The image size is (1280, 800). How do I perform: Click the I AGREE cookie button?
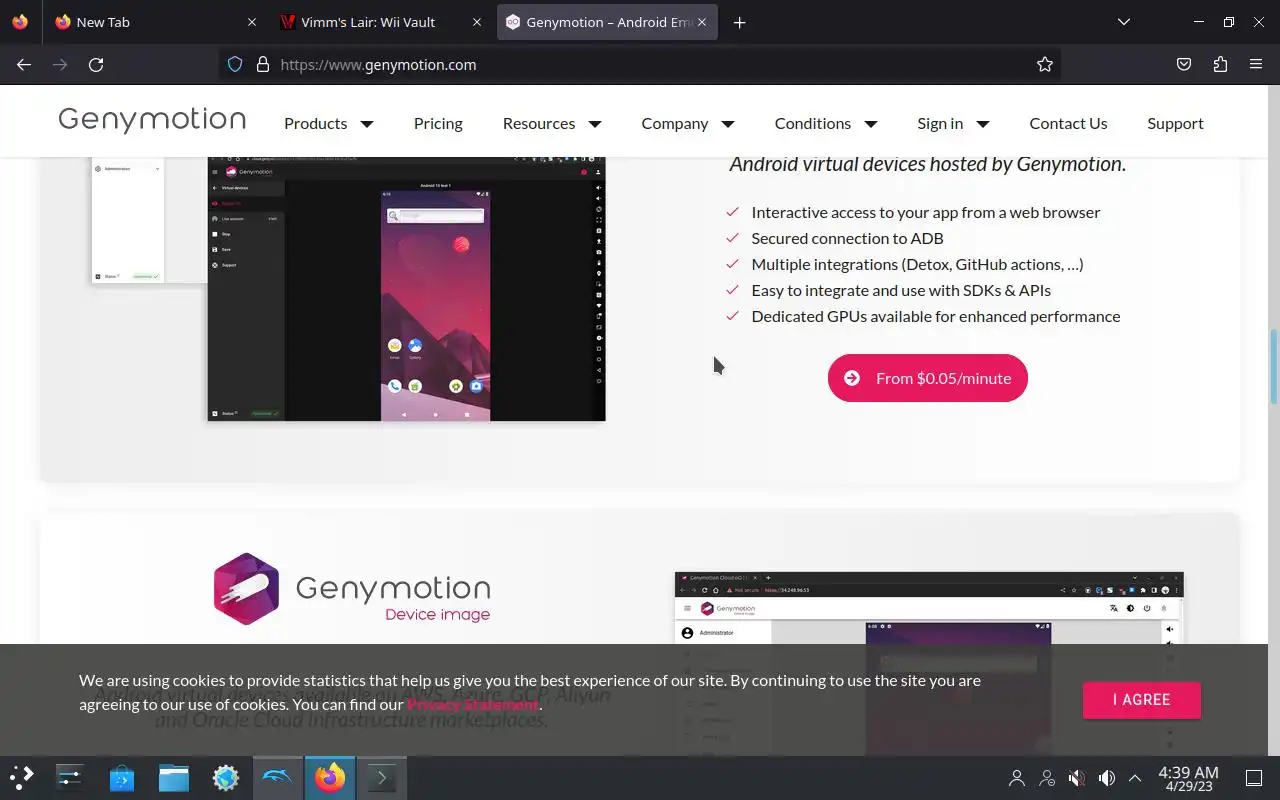coord(1141,700)
